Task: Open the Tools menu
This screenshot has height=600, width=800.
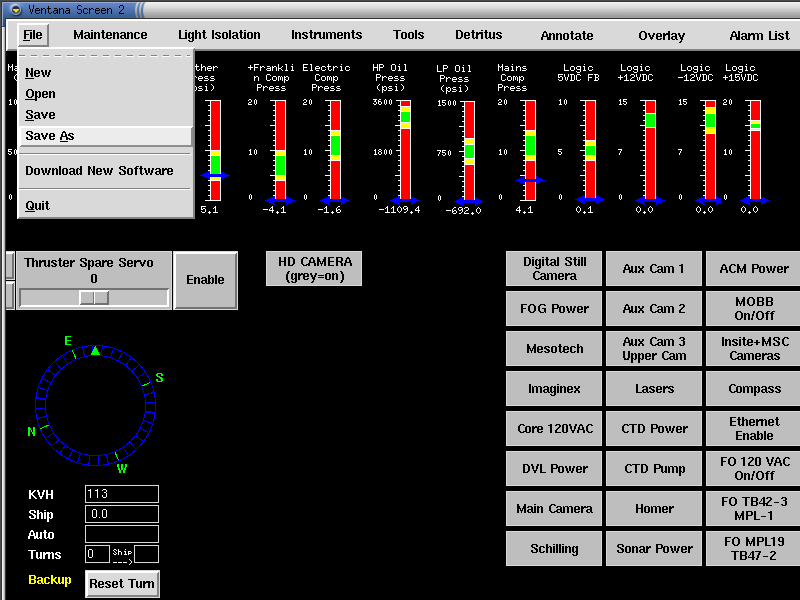Action: (408, 35)
